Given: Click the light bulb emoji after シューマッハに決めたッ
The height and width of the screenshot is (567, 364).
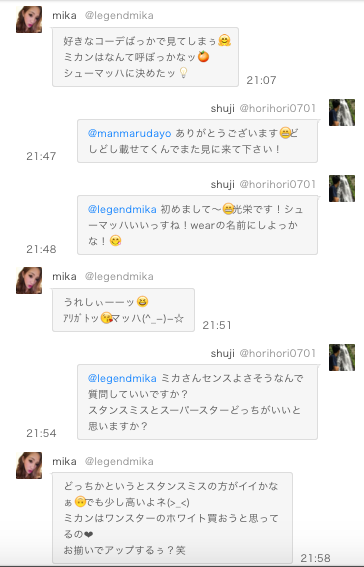Looking at the screenshot, I should [184, 73].
